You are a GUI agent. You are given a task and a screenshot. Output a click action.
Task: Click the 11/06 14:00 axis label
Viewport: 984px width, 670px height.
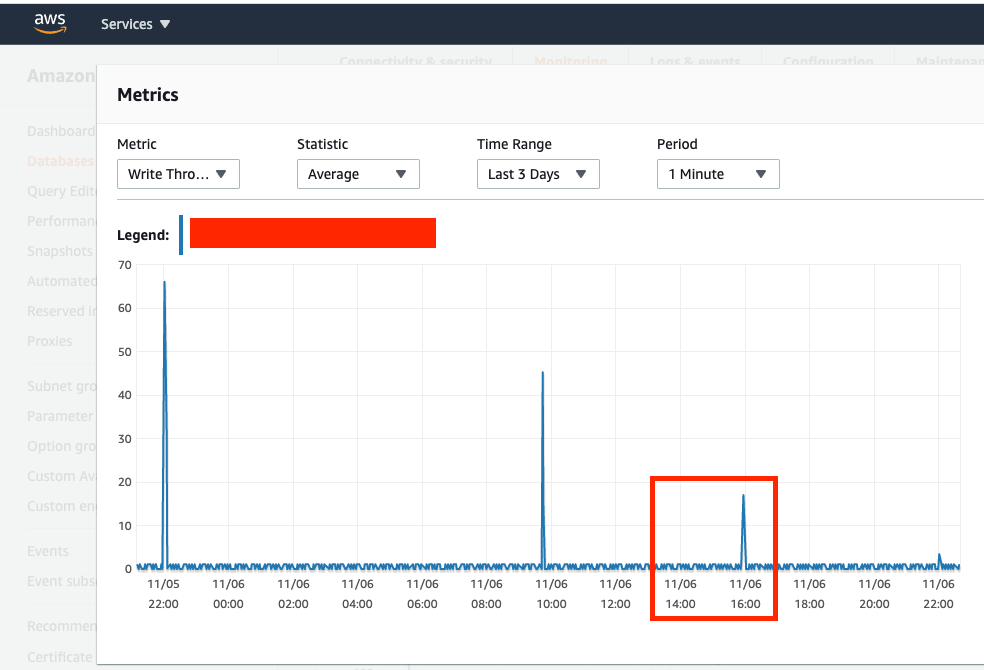[680, 594]
